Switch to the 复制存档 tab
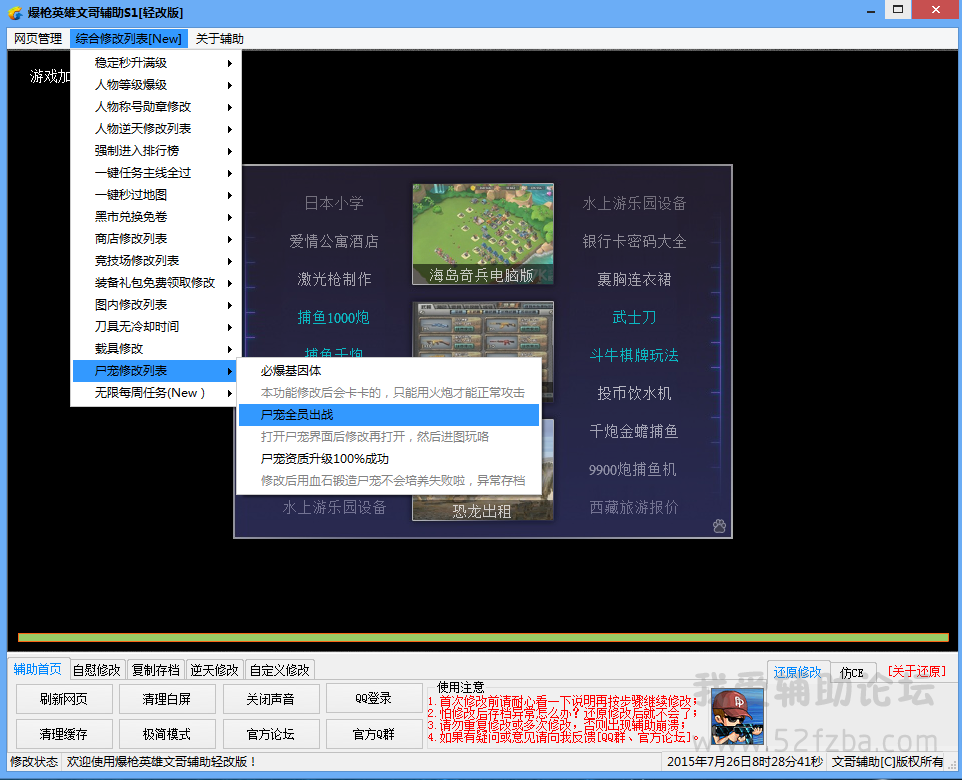The height and width of the screenshot is (780, 962). tap(156, 670)
